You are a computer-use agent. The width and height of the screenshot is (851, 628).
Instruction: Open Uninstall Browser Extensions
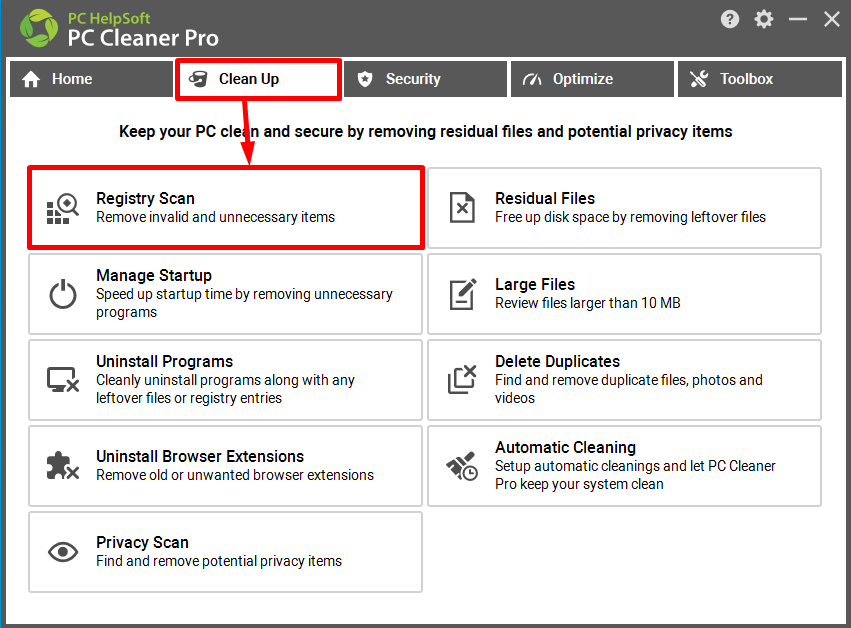click(225, 466)
